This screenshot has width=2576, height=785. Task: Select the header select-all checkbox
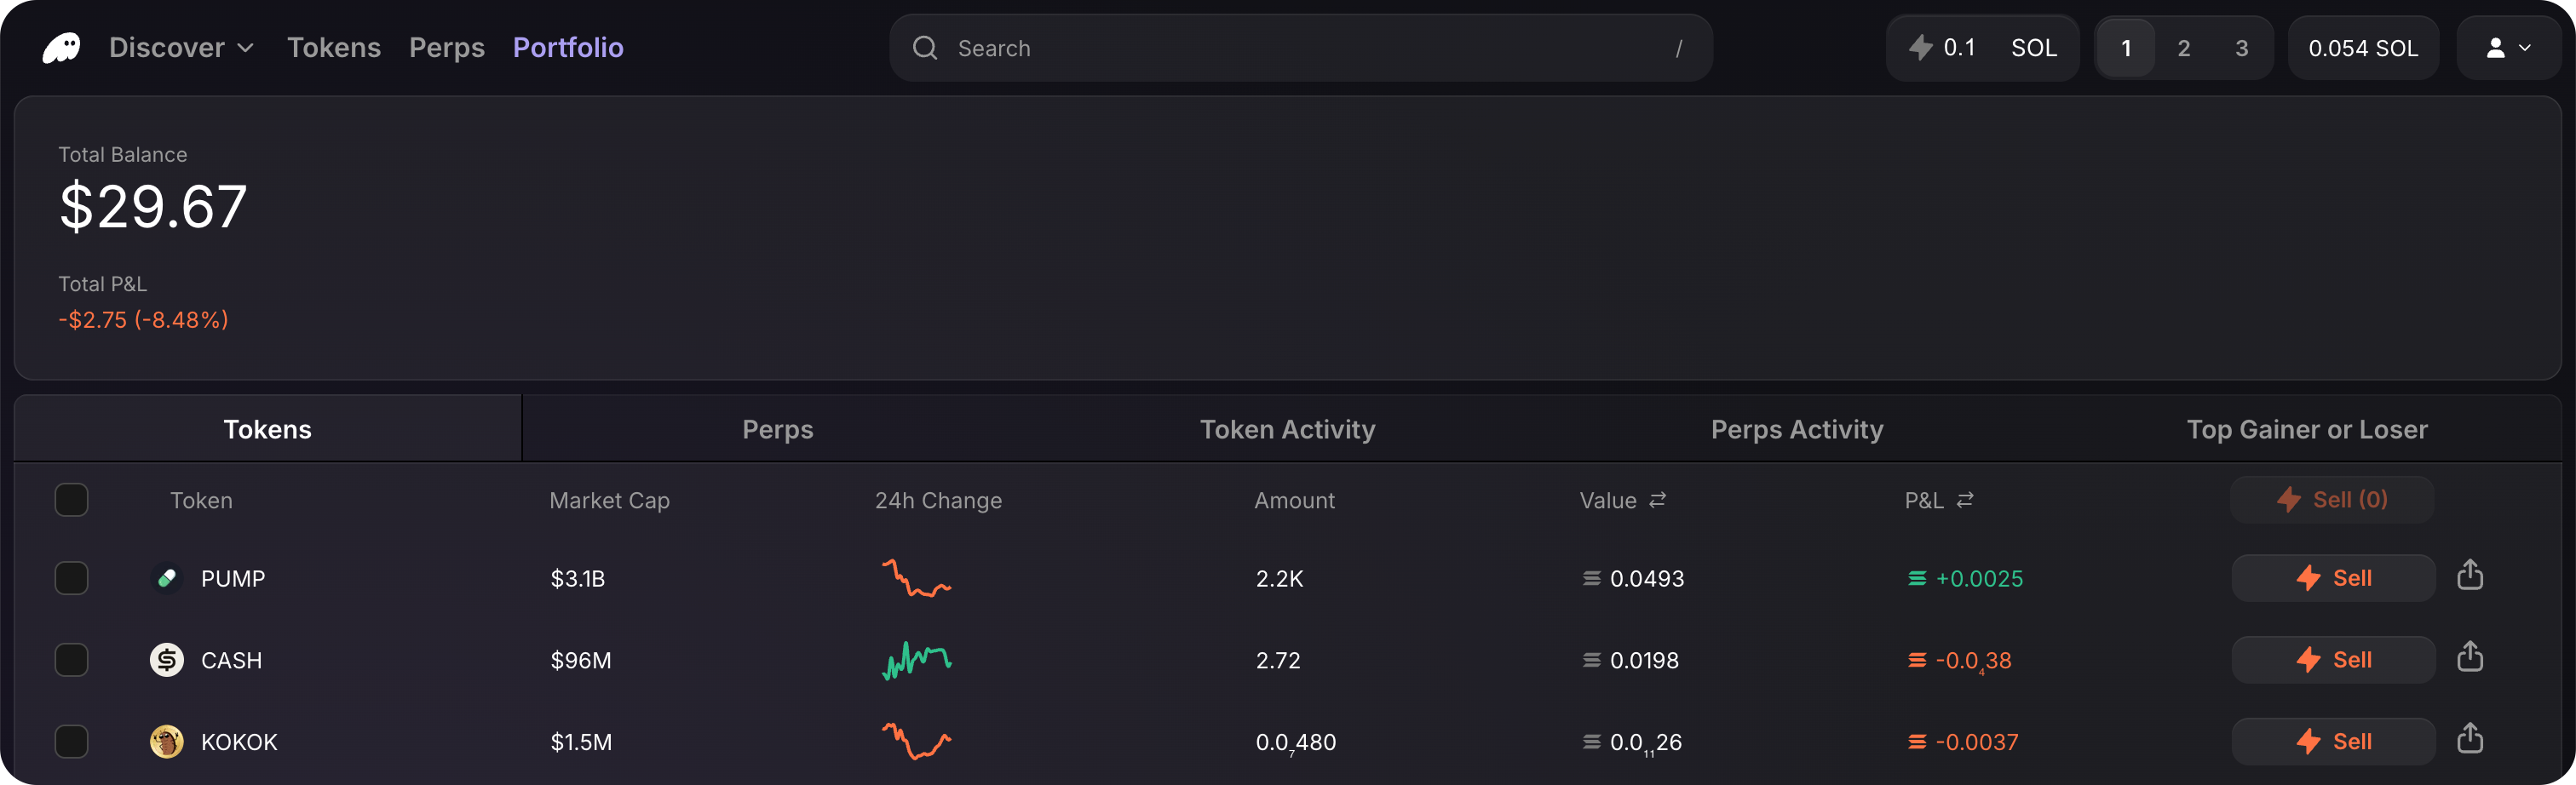[71, 500]
